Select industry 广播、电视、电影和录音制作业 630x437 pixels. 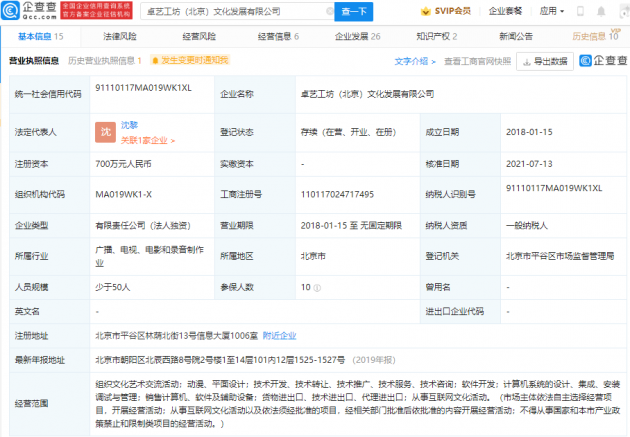[x=149, y=256]
